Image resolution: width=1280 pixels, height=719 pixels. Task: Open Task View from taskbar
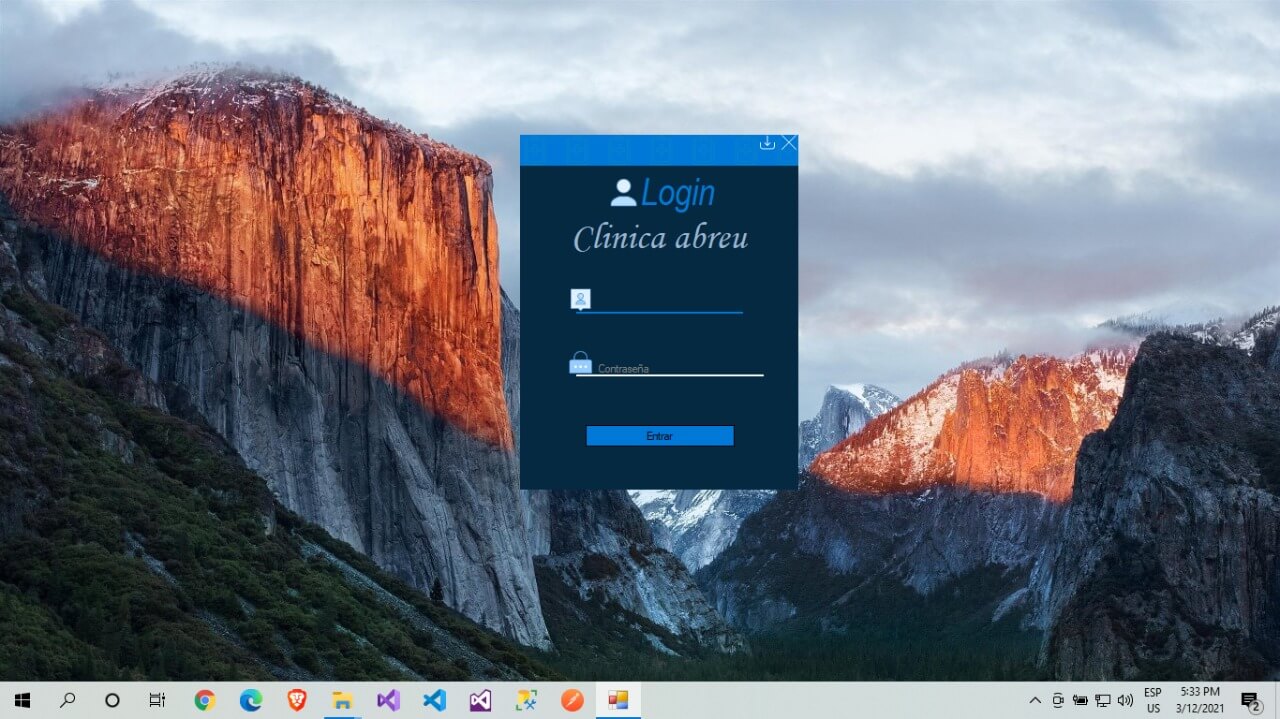click(157, 700)
